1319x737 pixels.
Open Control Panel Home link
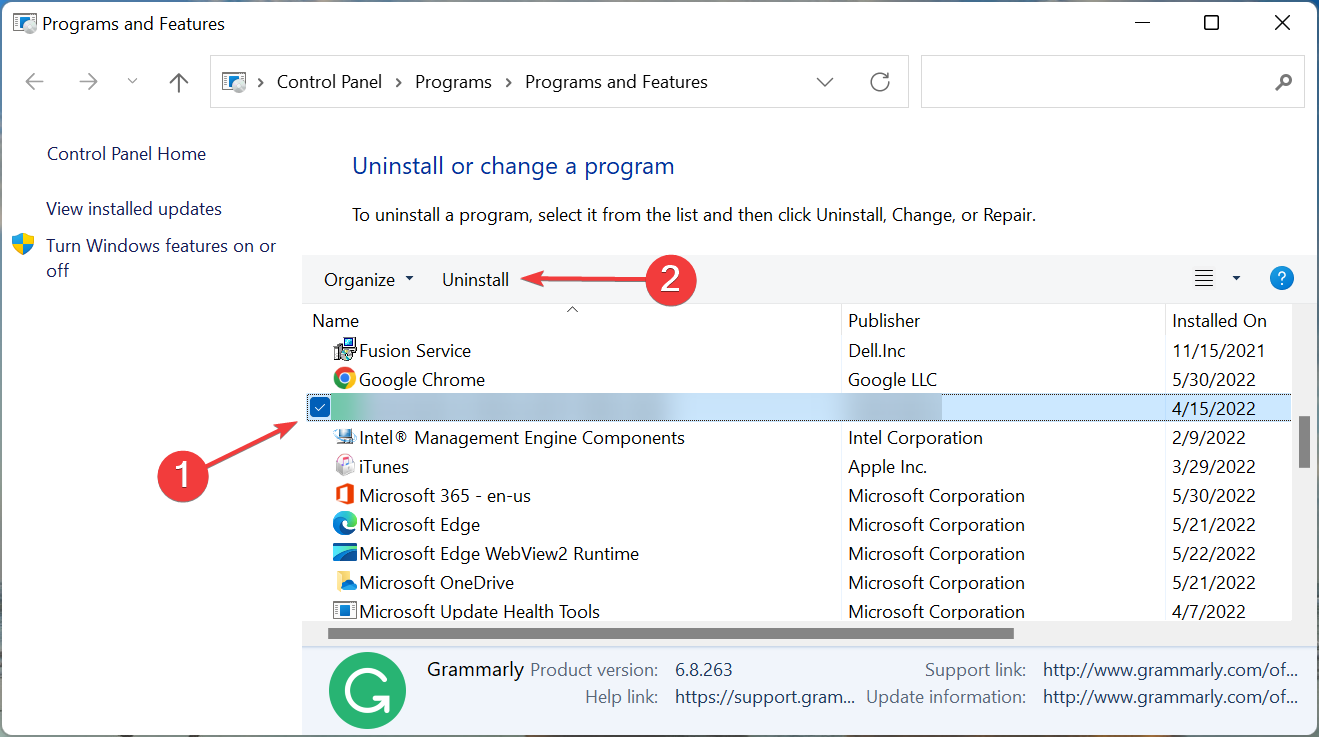coord(126,154)
